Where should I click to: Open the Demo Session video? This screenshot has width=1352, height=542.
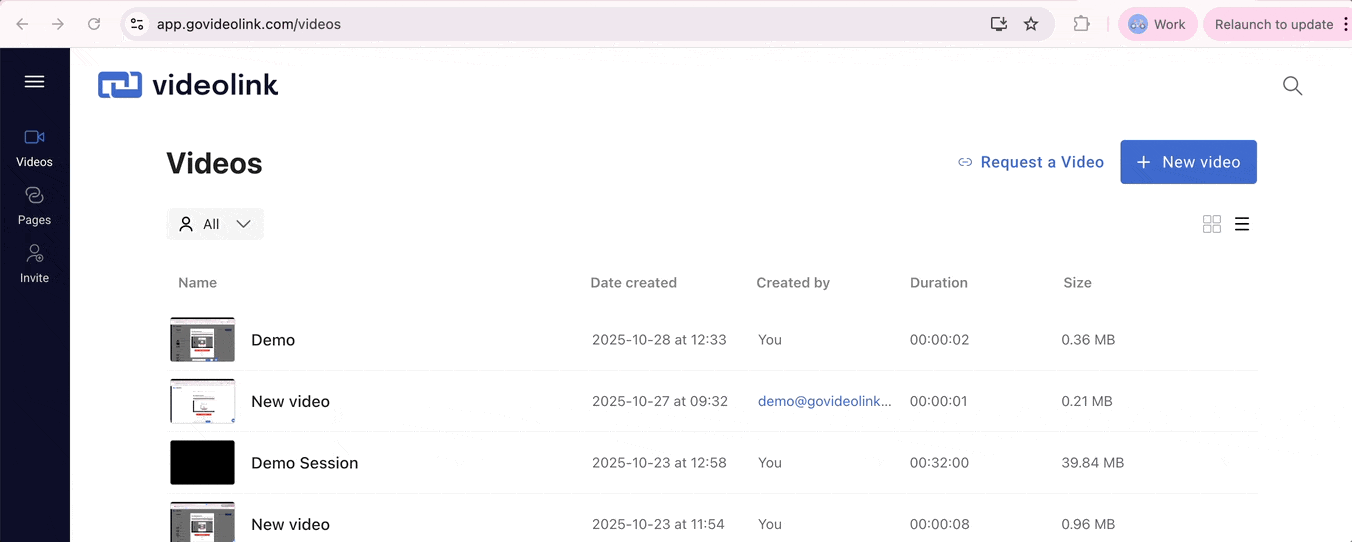[304, 463]
